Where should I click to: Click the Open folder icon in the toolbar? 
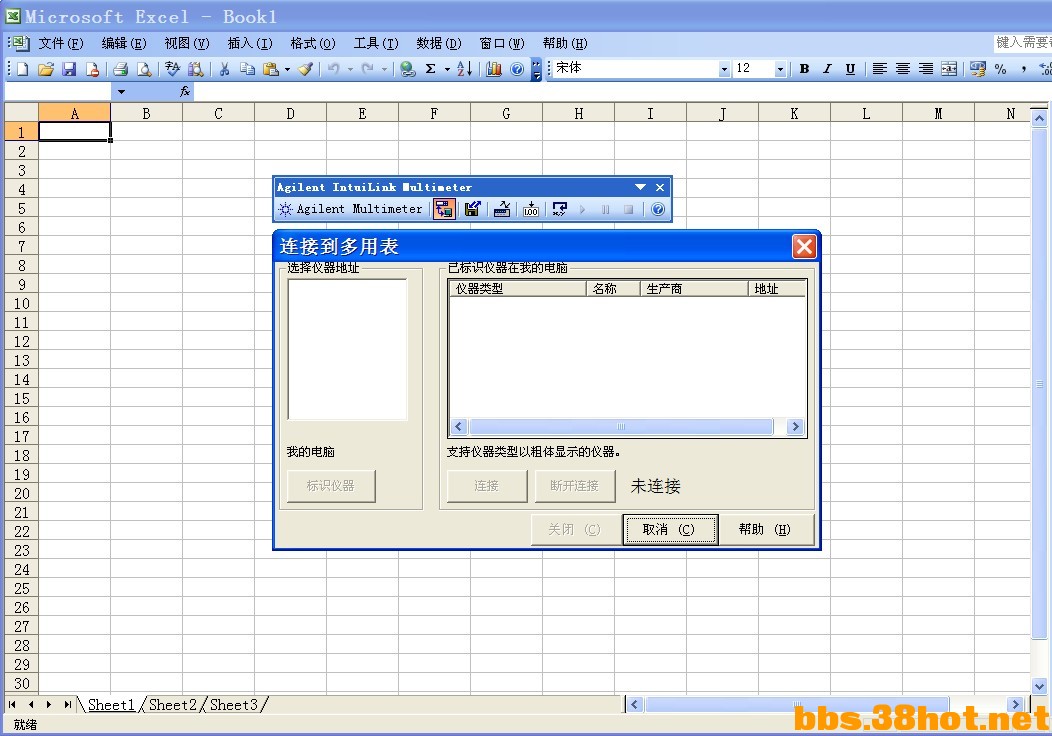(x=46, y=69)
